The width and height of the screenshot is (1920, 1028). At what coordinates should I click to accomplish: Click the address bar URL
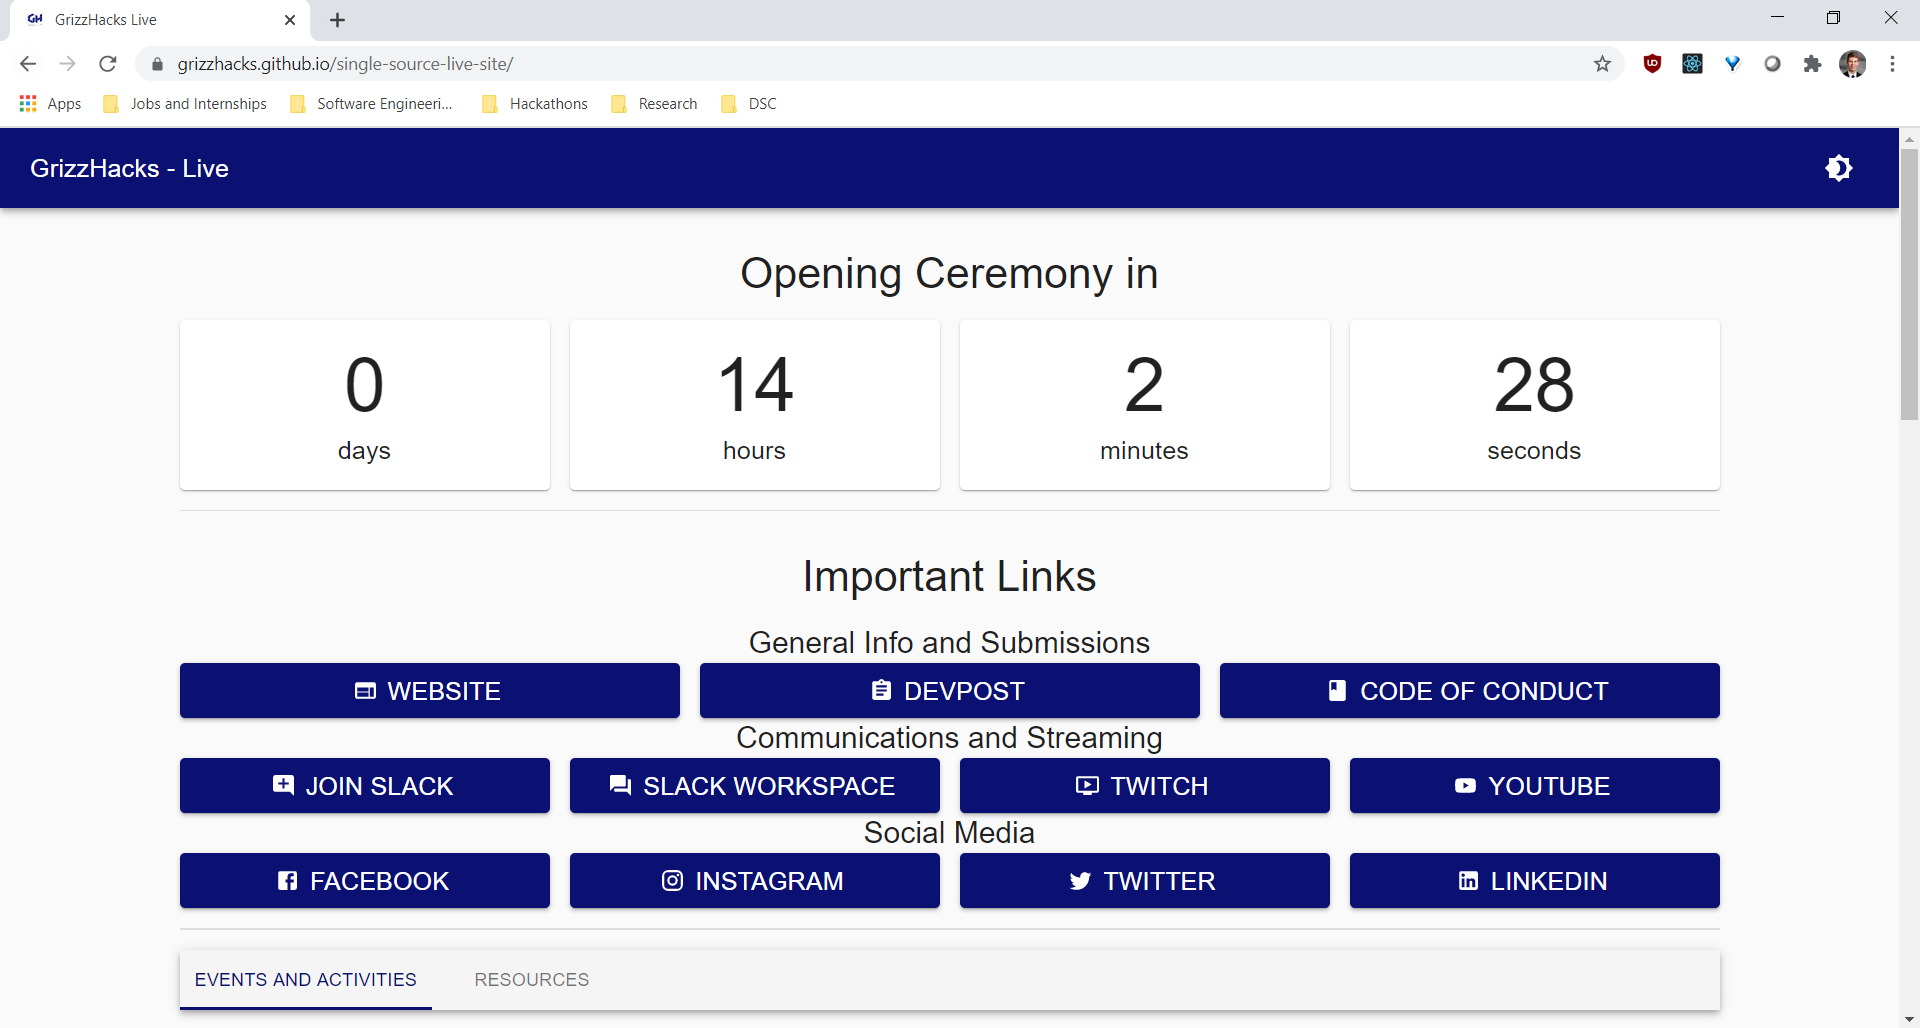[x=345, y=64]
